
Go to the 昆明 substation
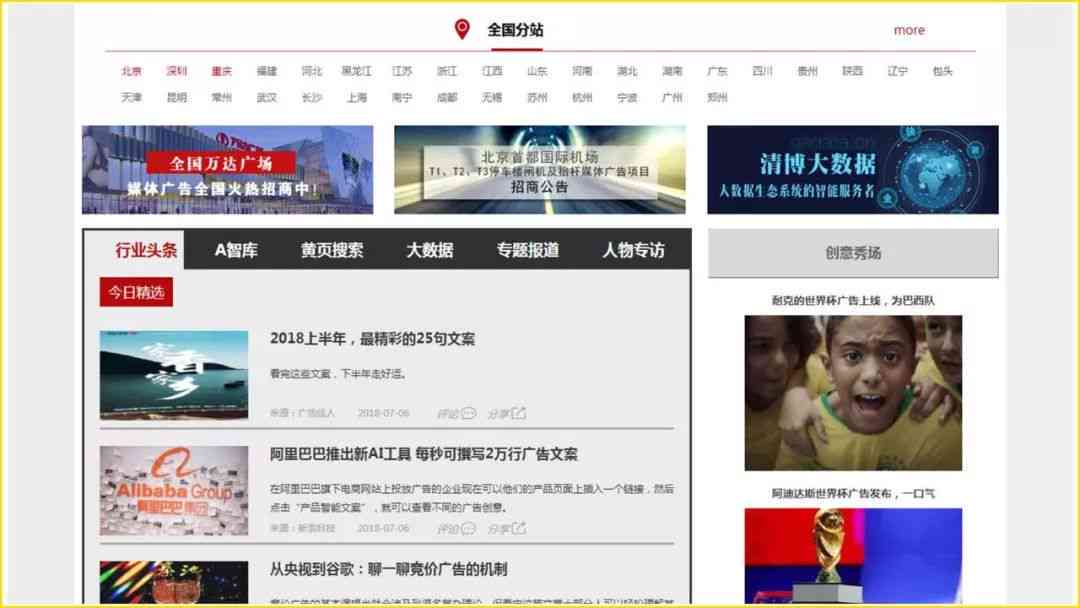(176, 98)
